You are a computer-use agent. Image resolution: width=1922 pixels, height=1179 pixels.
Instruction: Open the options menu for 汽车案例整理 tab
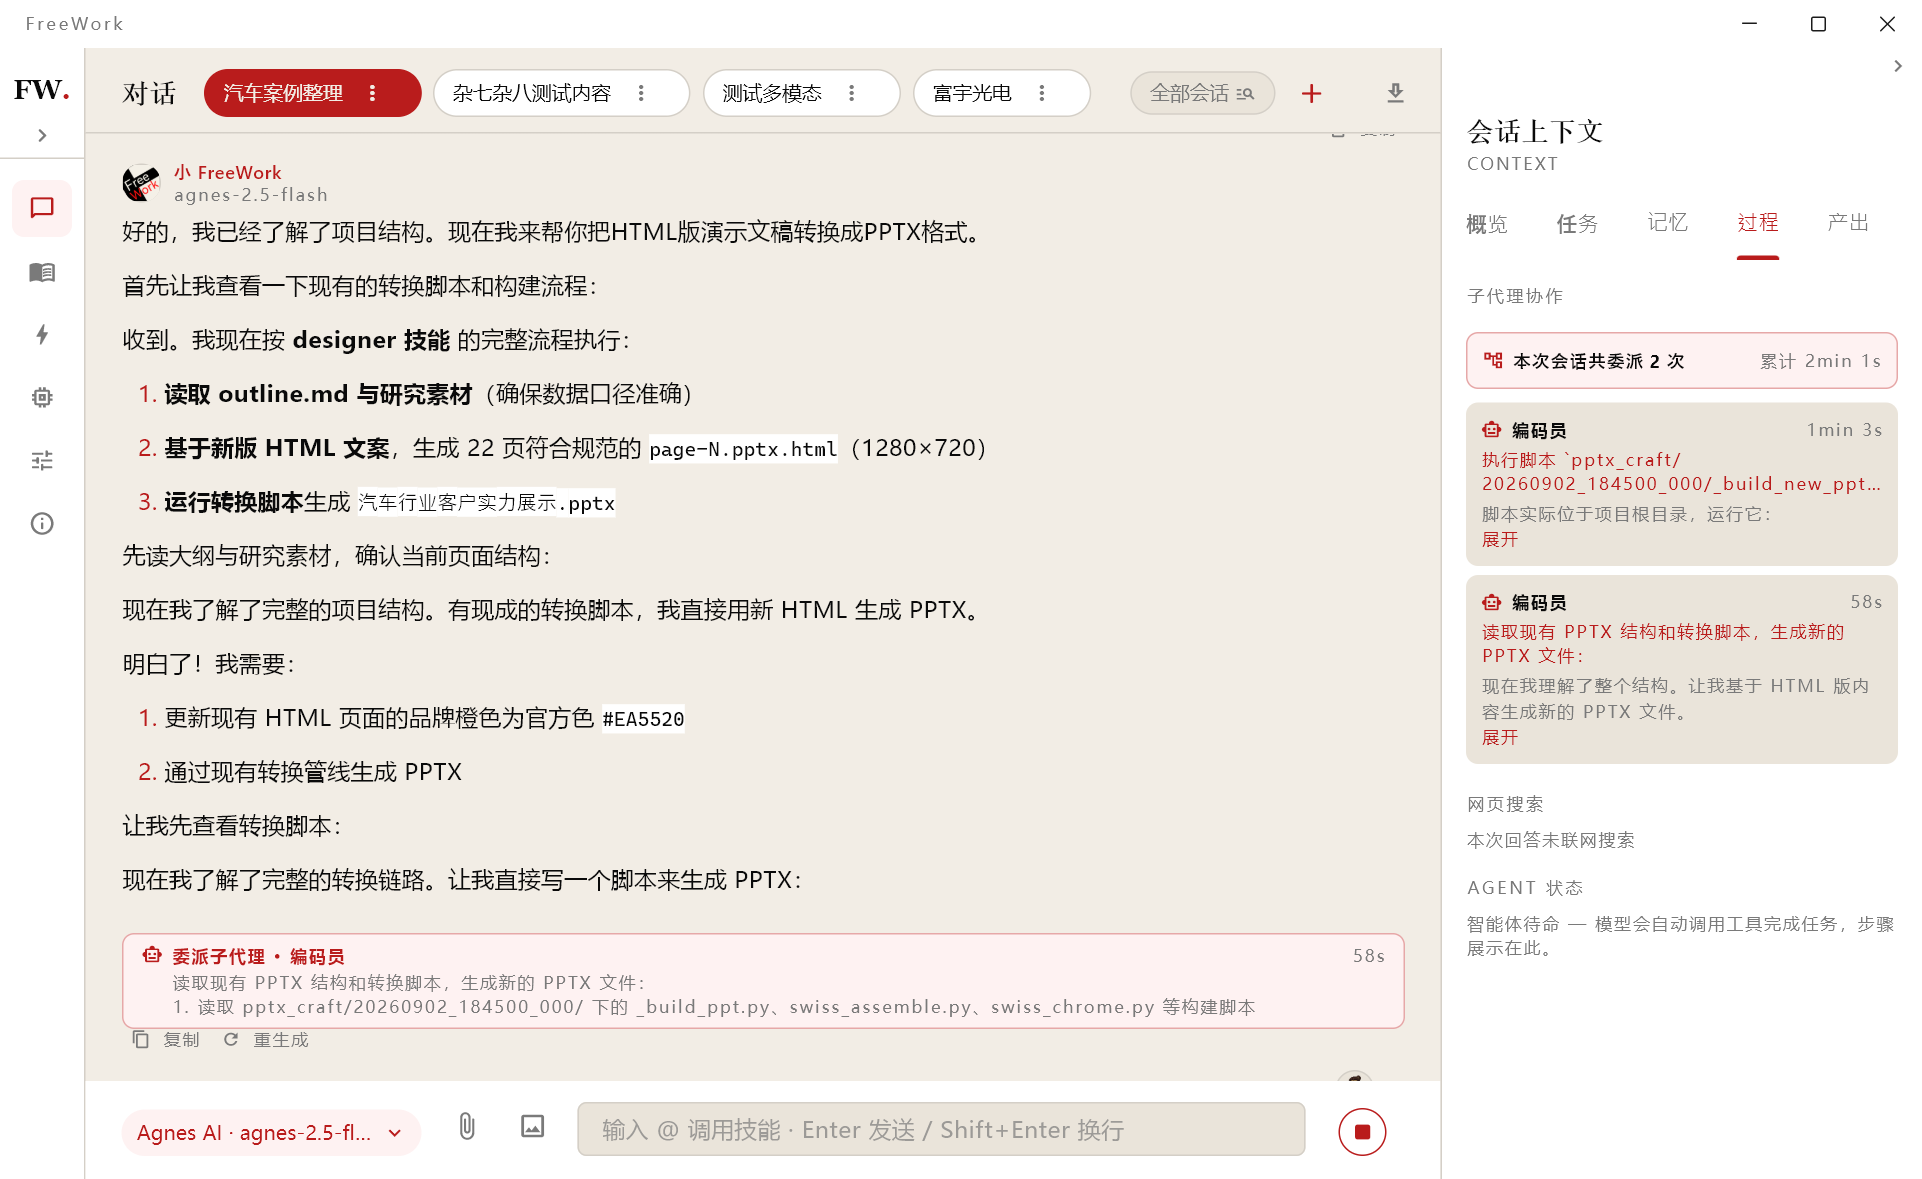pyautogui.click(x=373, y=93)
